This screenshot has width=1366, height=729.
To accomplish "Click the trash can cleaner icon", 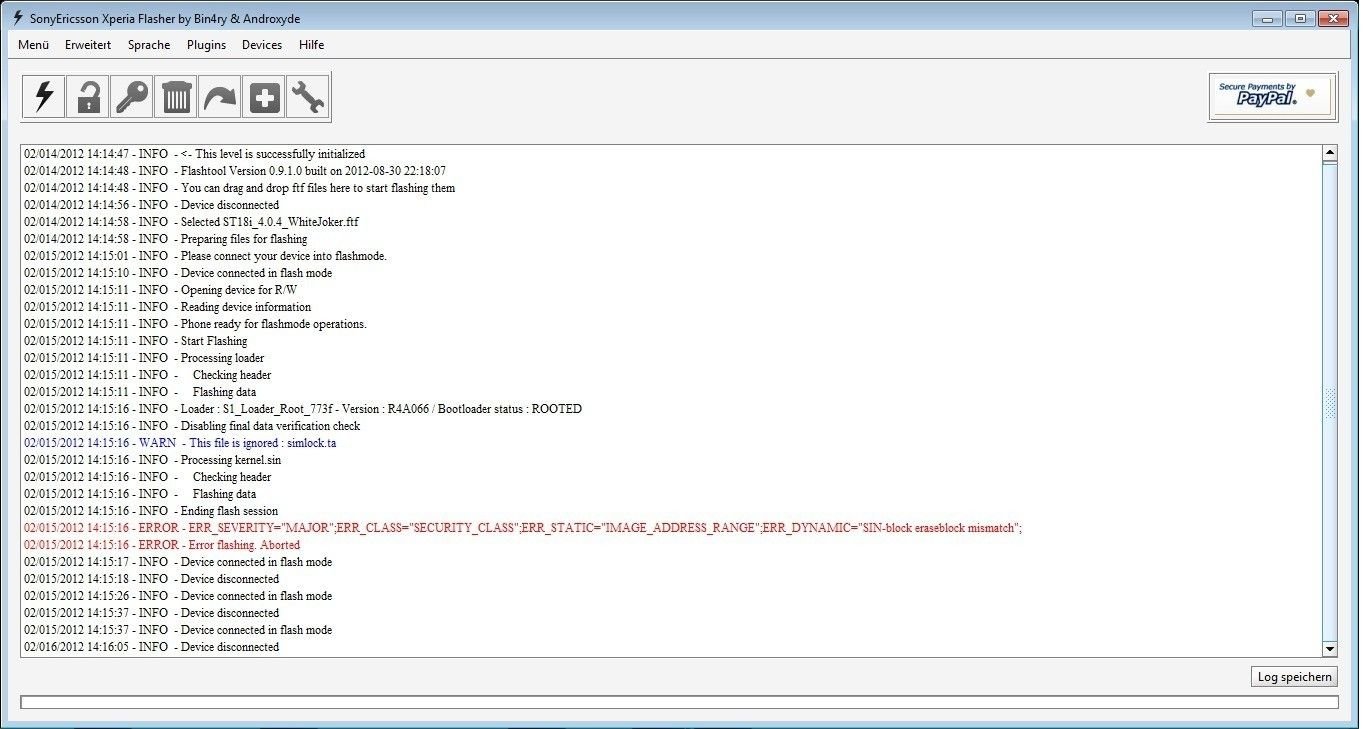I will point(176,97).
